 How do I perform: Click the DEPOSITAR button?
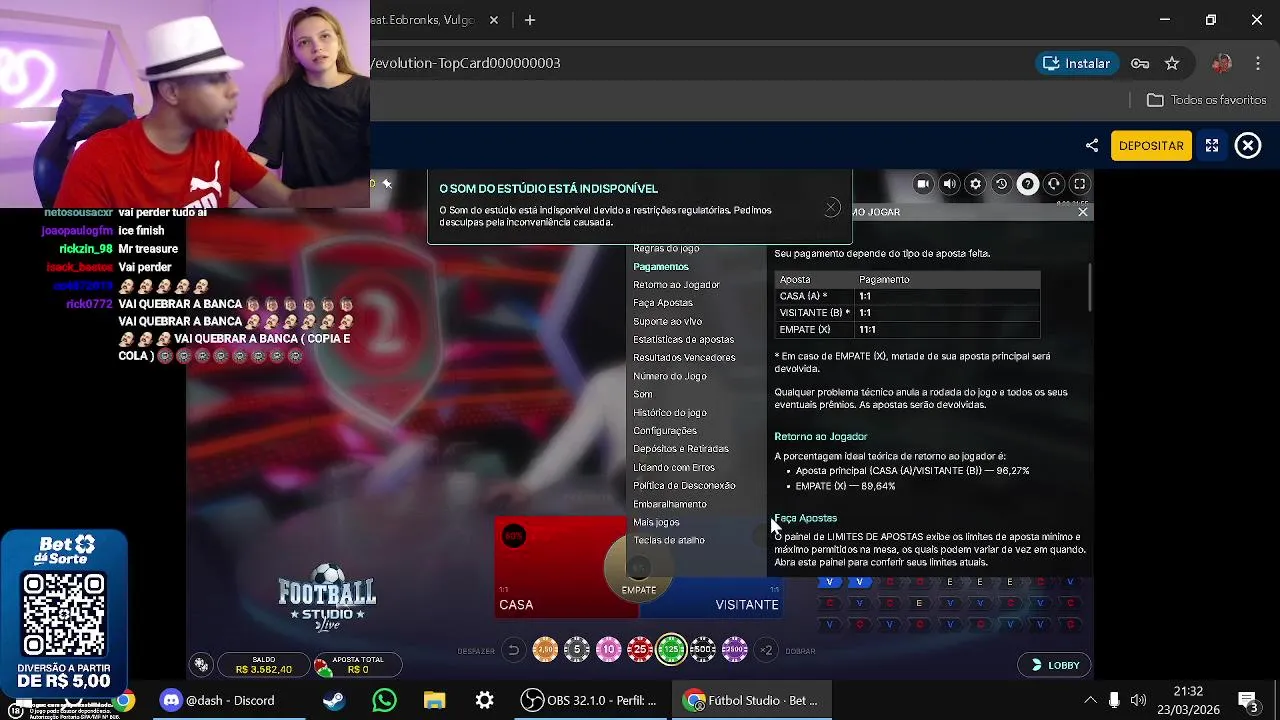pyautogui.click(x=1151, y=145)
